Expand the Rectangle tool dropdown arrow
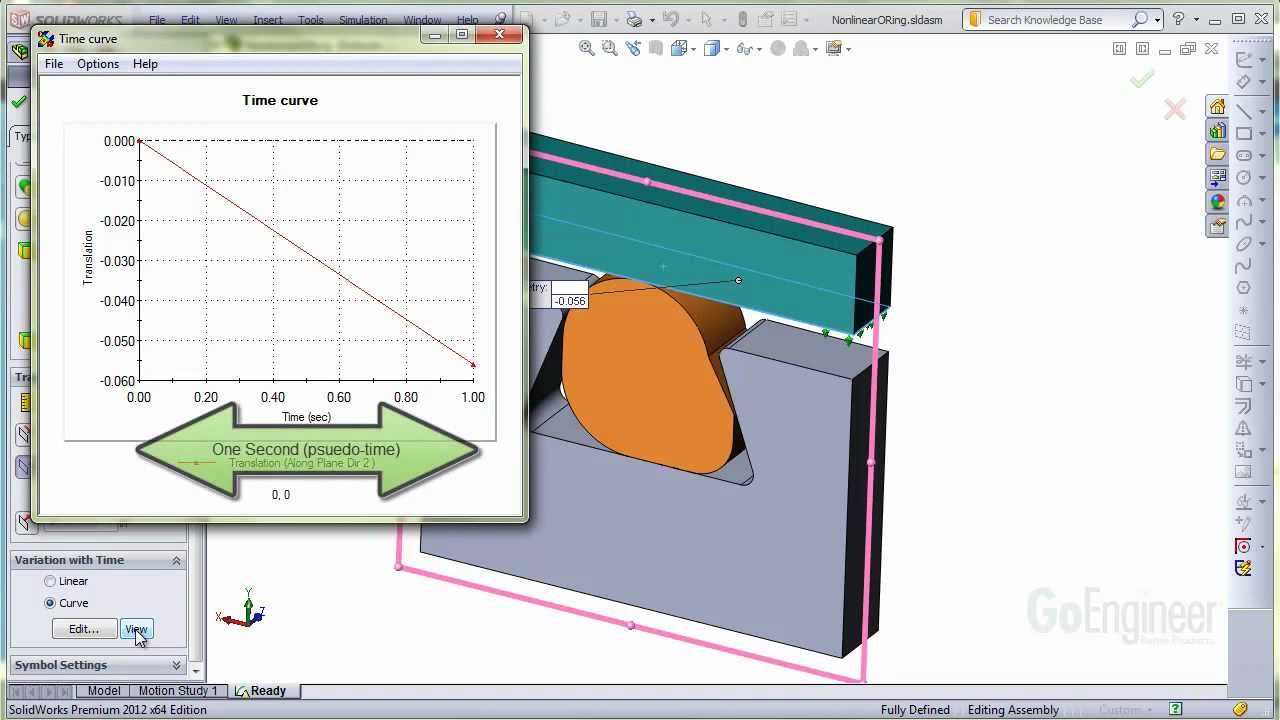Screen dimensions: 1280x720 [x=1263, y=133]
